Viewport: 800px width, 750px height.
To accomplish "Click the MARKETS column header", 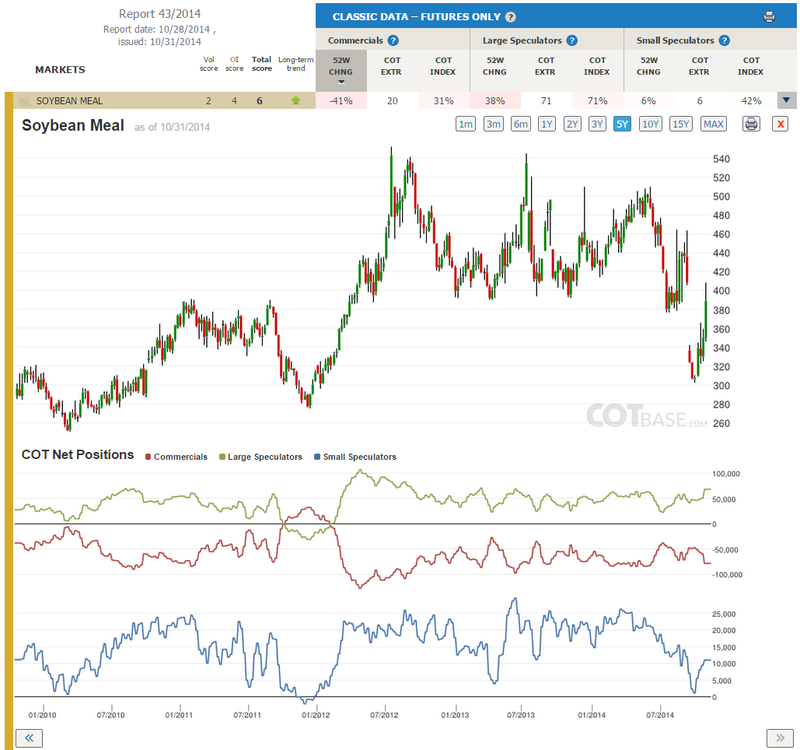I will (x=60, y=69).
